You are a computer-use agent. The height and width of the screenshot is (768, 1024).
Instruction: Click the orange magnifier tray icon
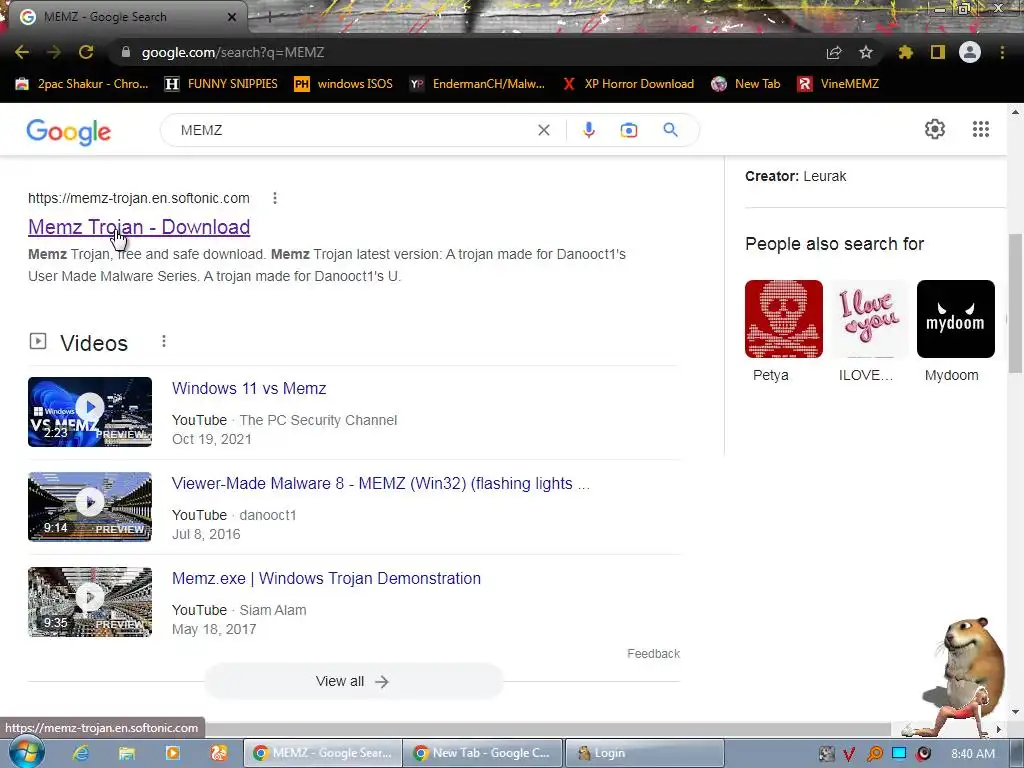click(x=874, y=754)
